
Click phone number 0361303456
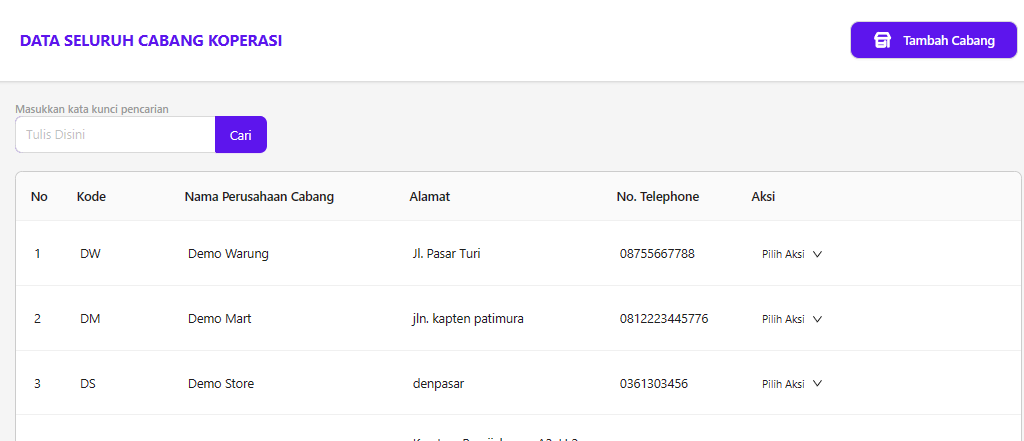pyautogui.click(x=653, y=384)
